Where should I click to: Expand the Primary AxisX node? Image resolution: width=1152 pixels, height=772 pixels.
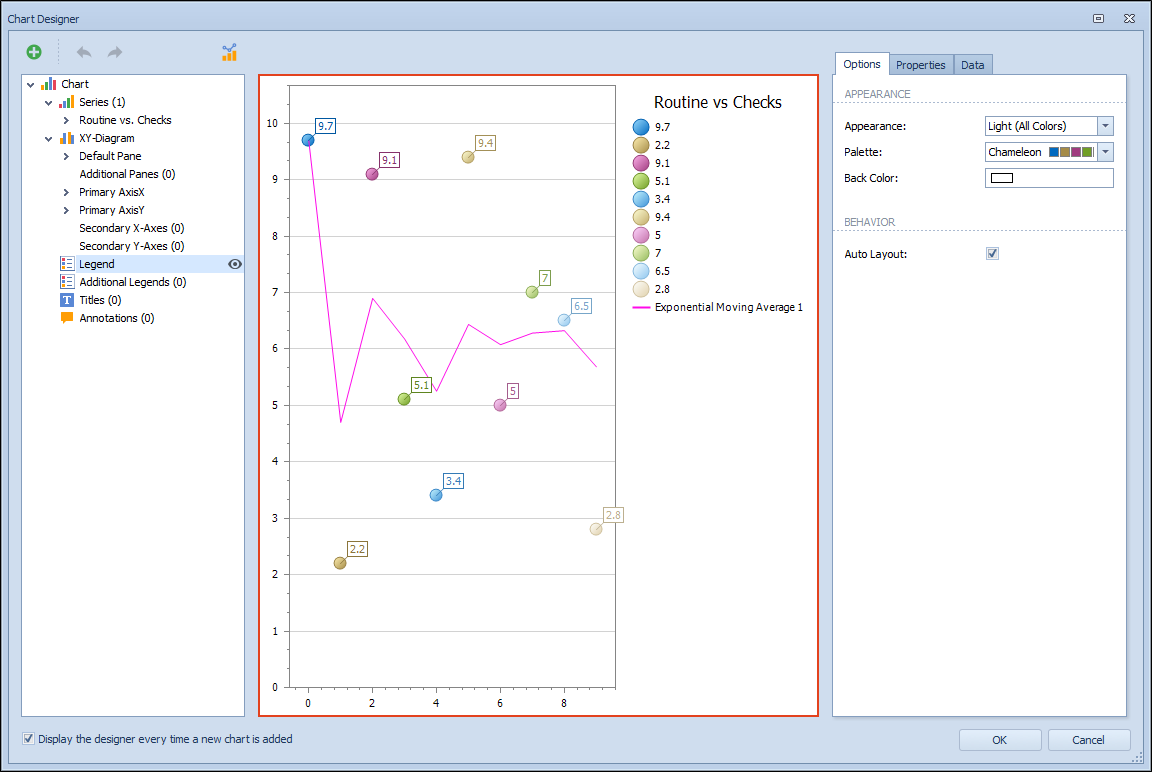pos(66,192)
